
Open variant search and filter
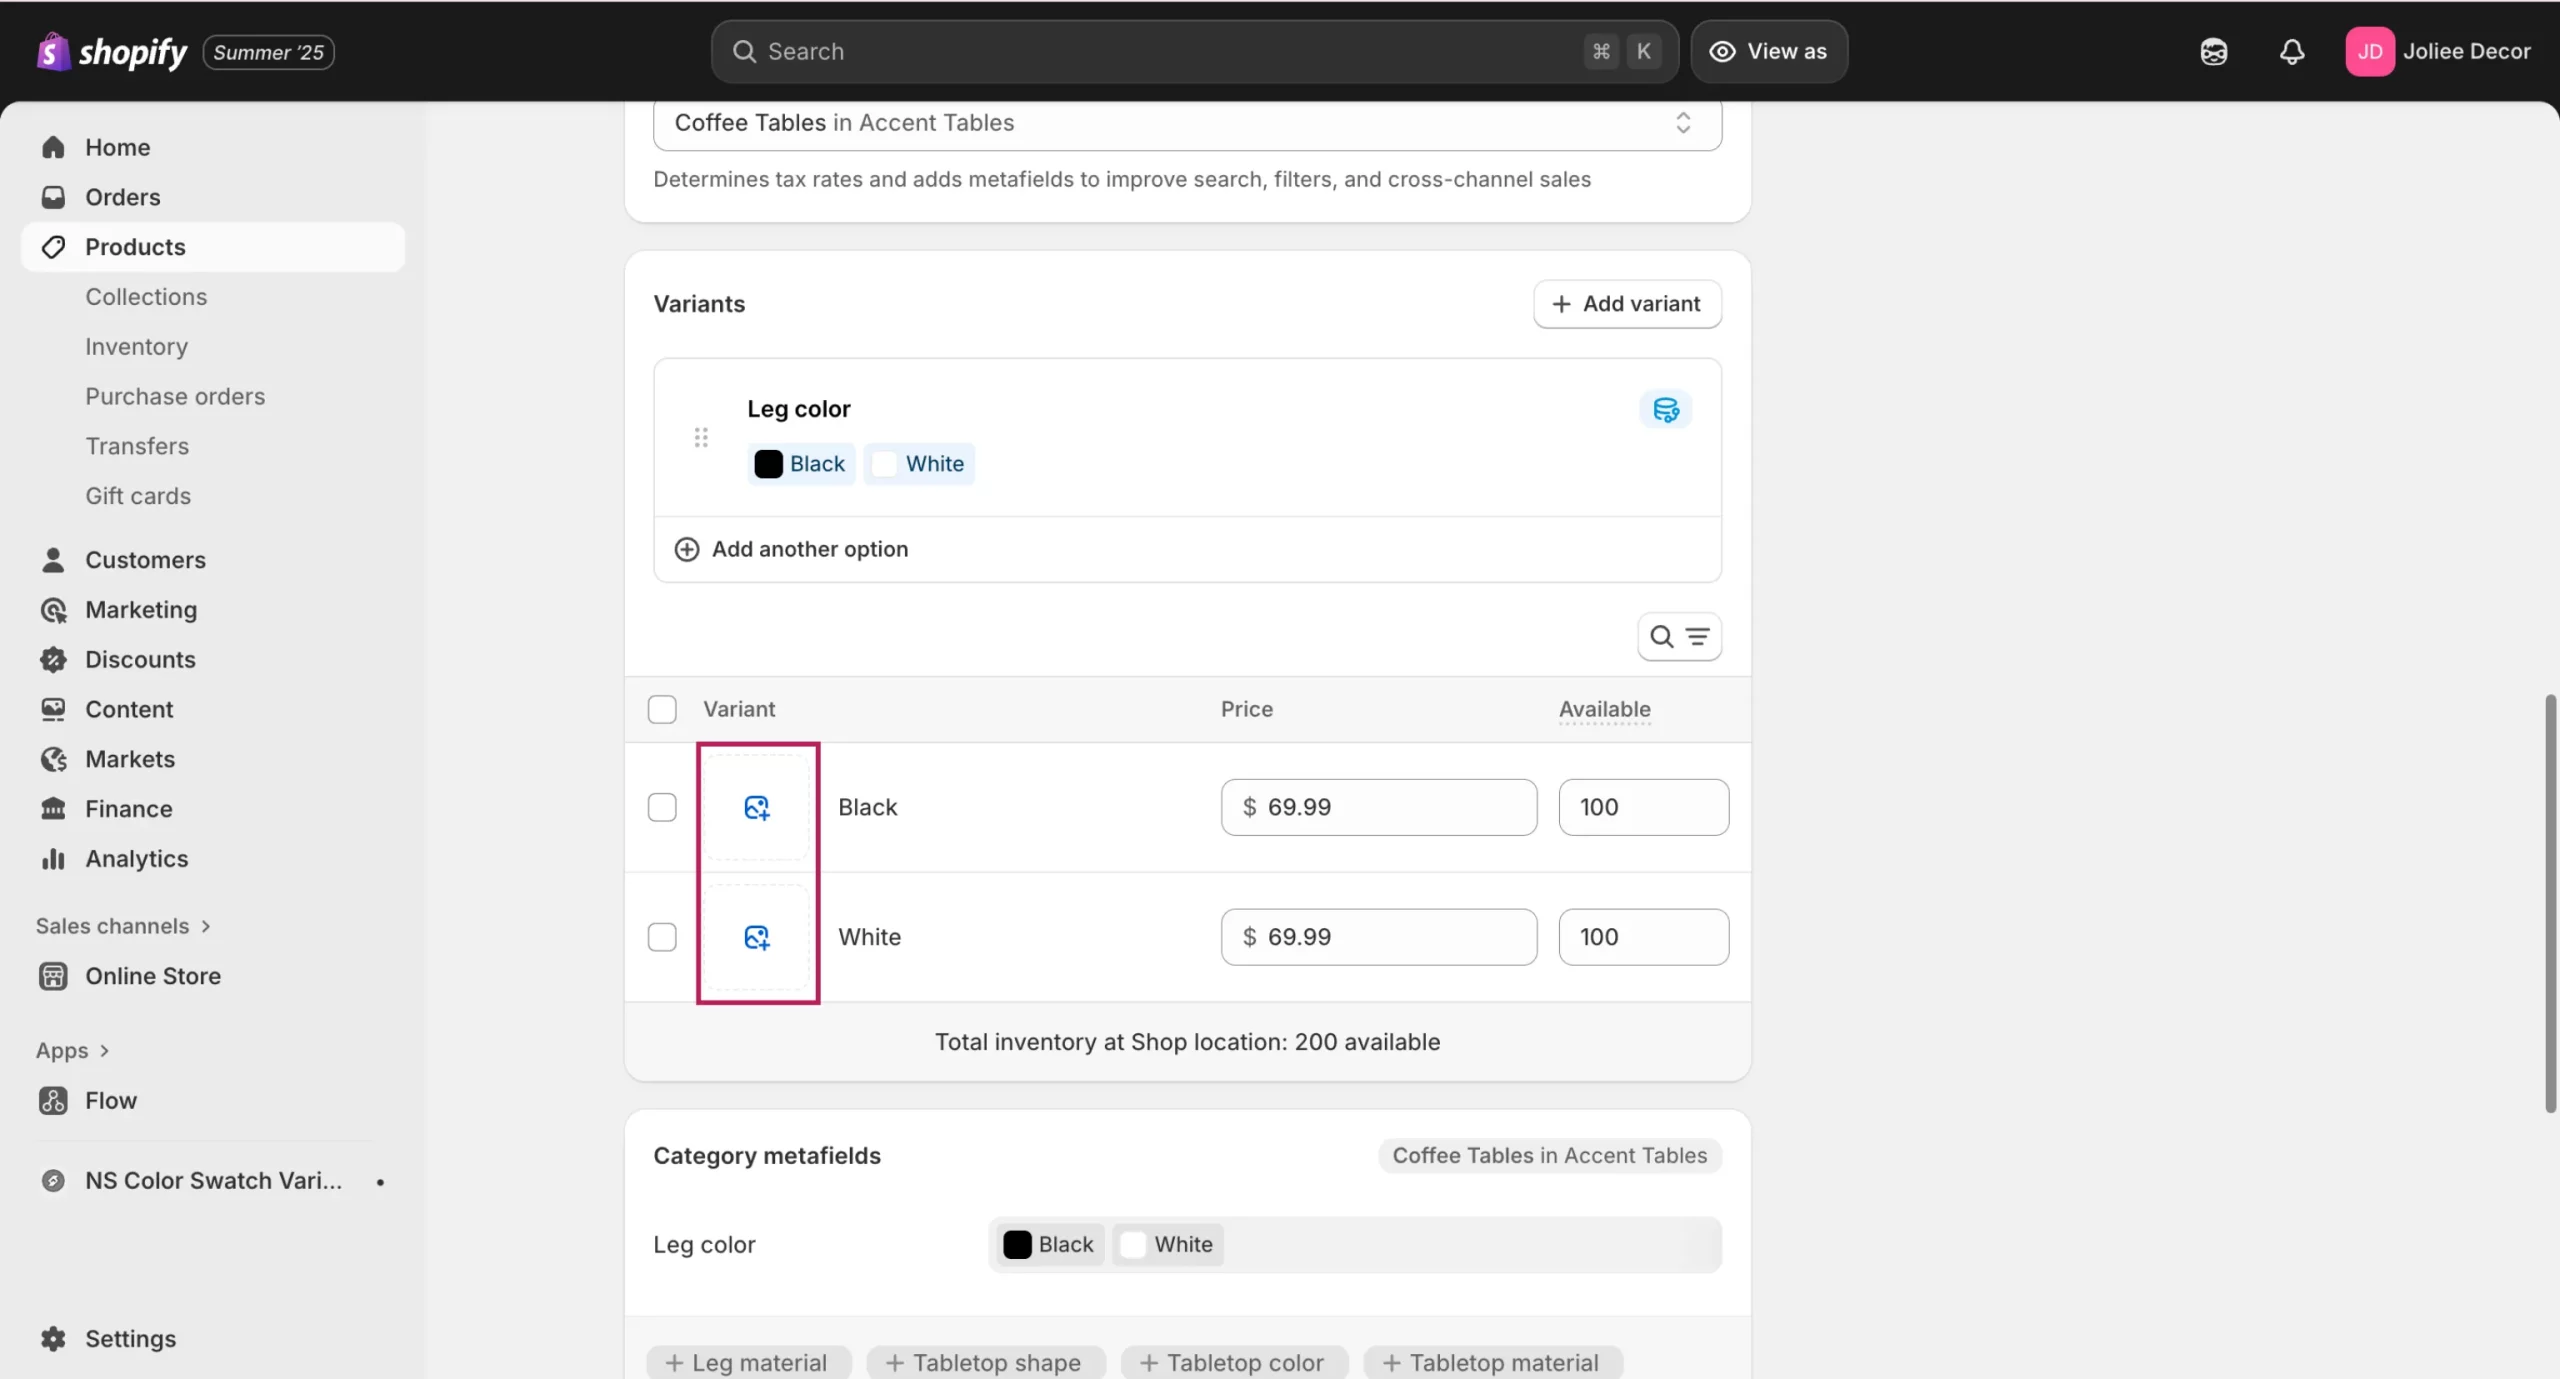[1679, 637]
